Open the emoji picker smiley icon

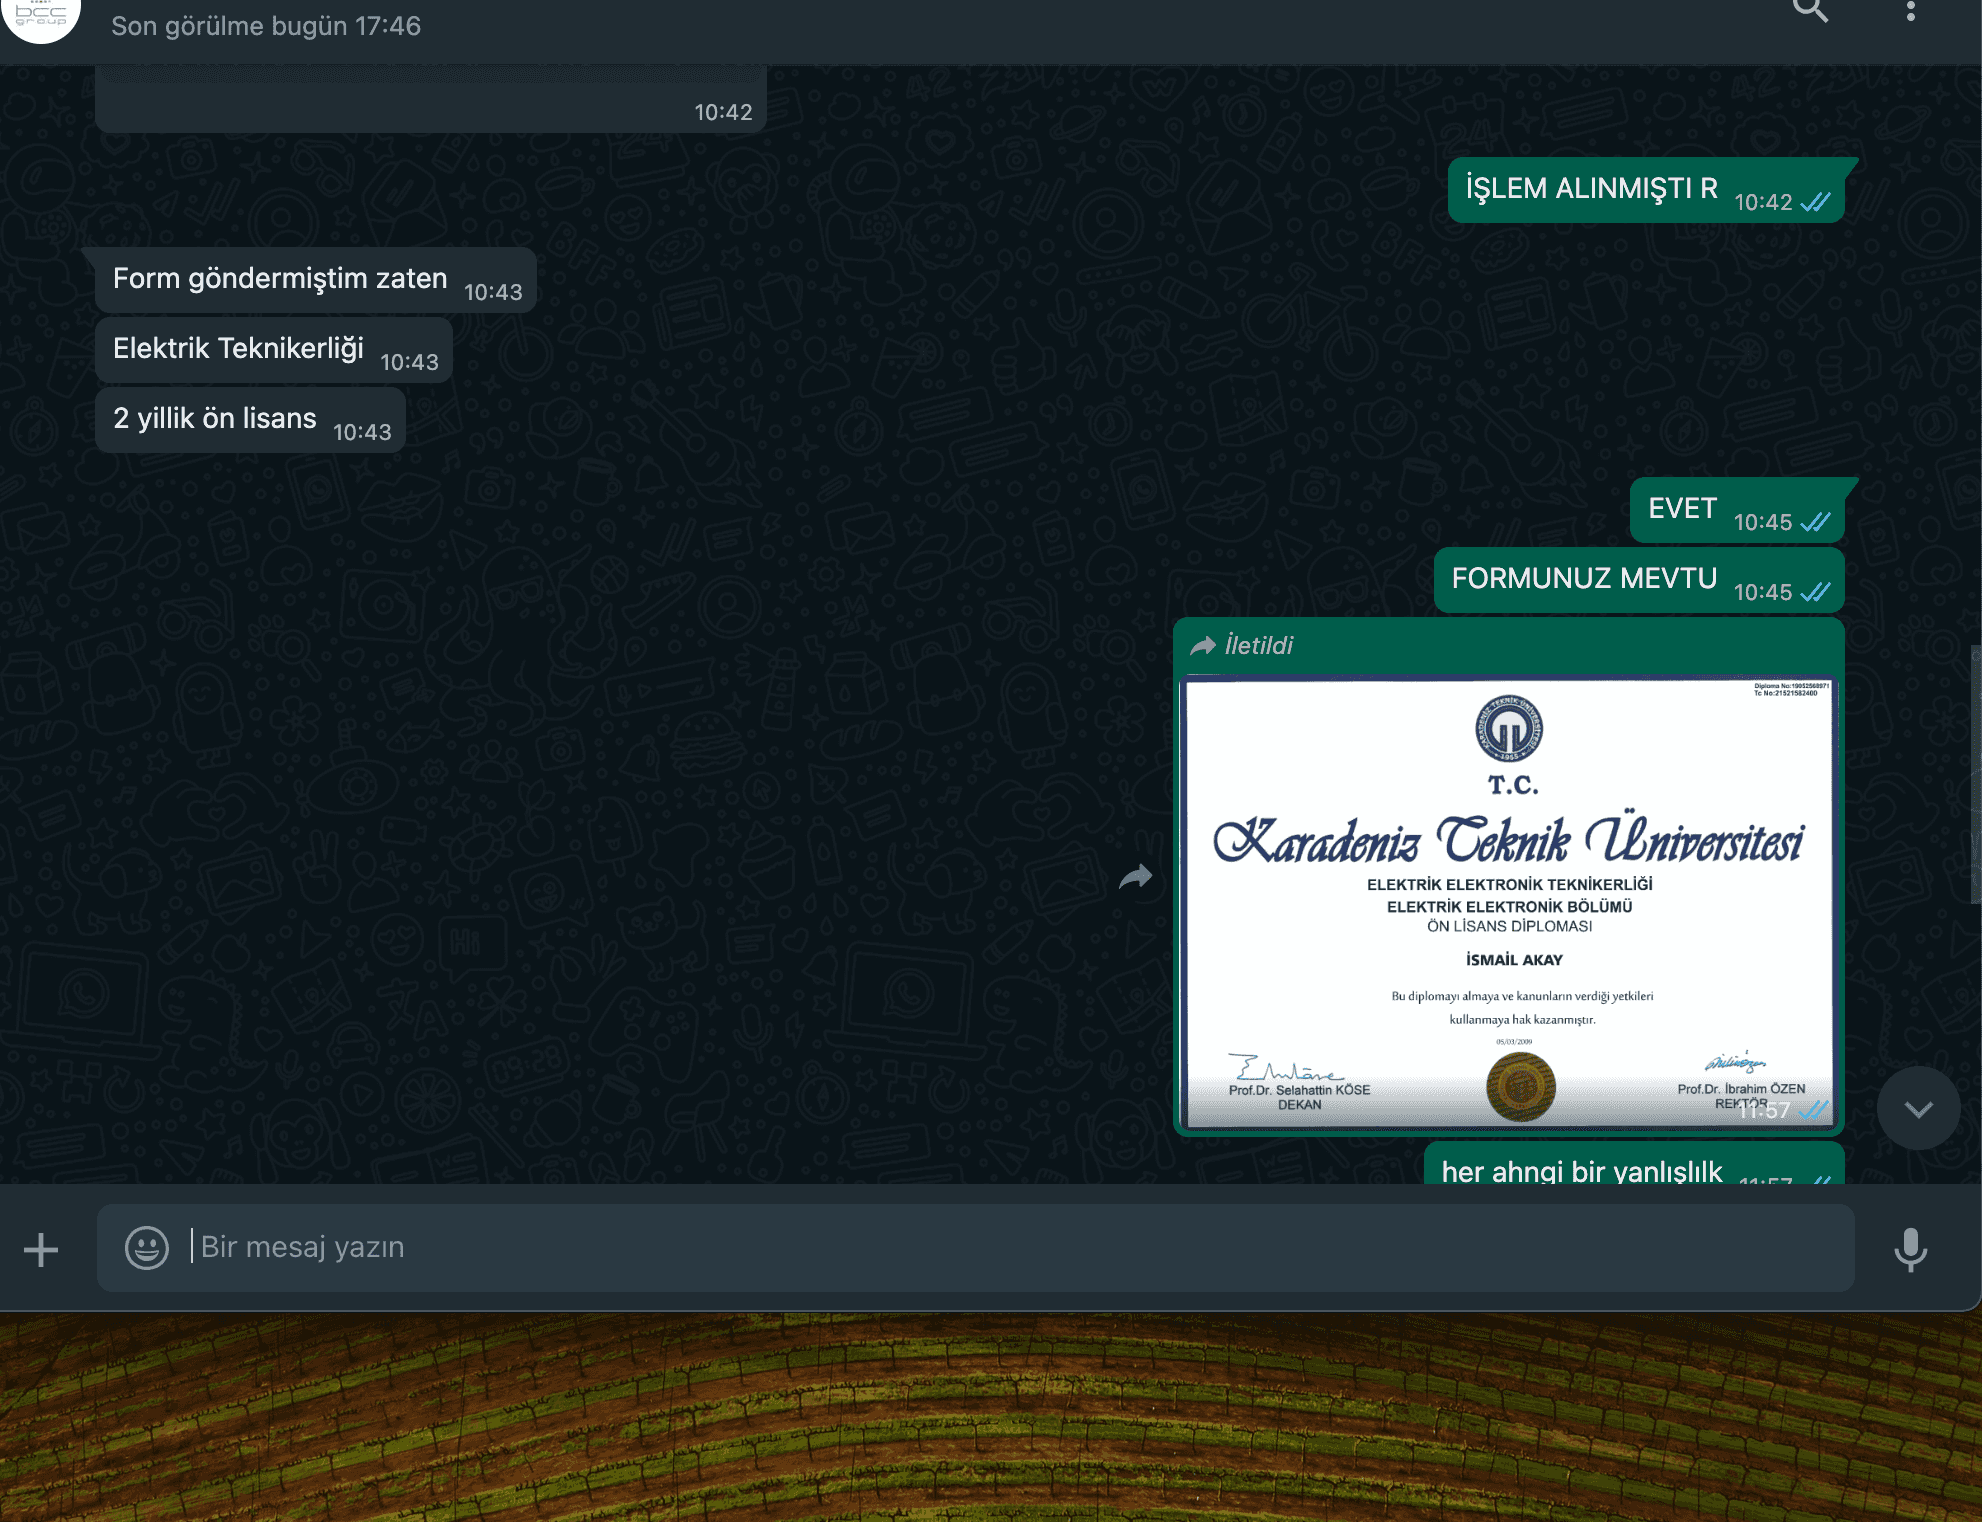click(x=147, y=1248)
